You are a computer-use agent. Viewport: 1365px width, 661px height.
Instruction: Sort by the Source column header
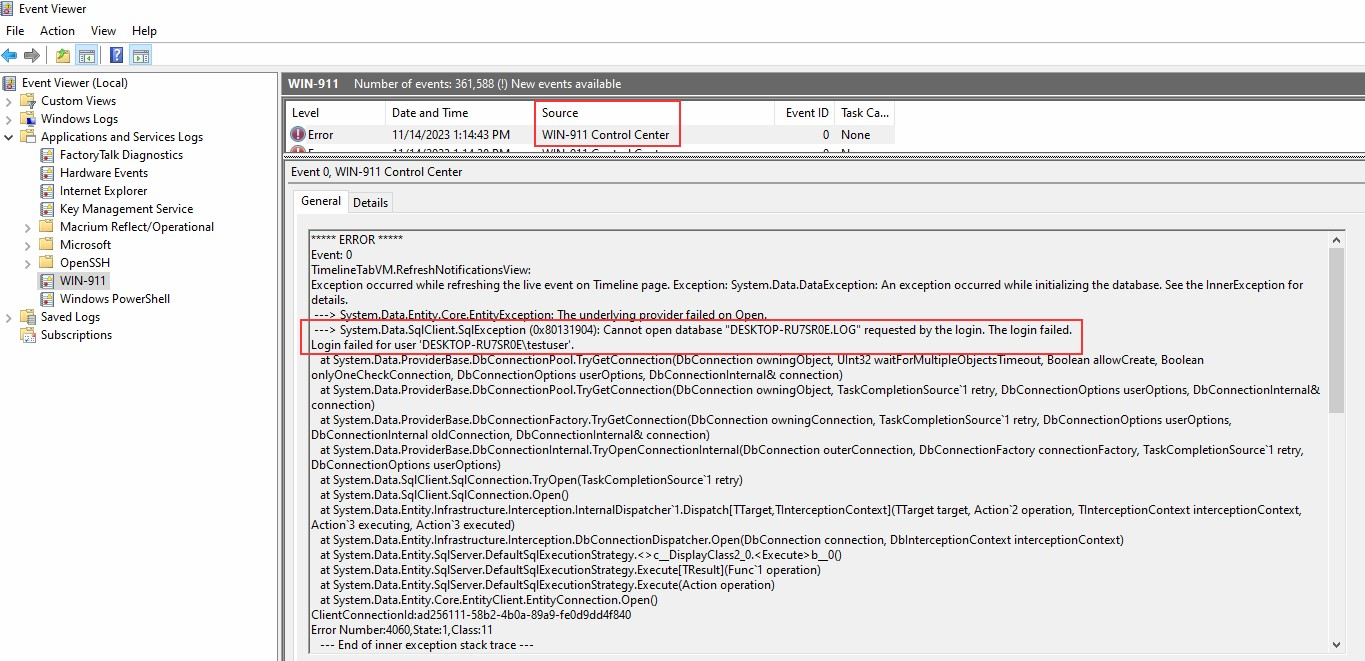coord(656,113)
